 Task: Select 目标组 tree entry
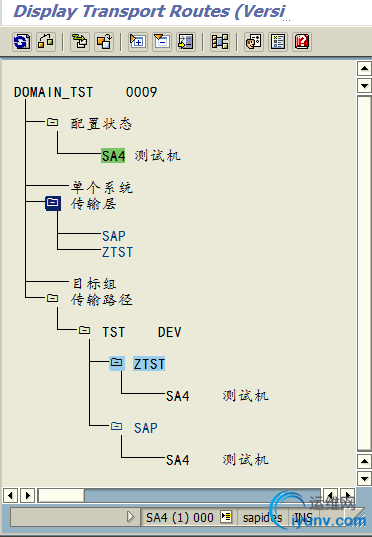coord(94,284)
